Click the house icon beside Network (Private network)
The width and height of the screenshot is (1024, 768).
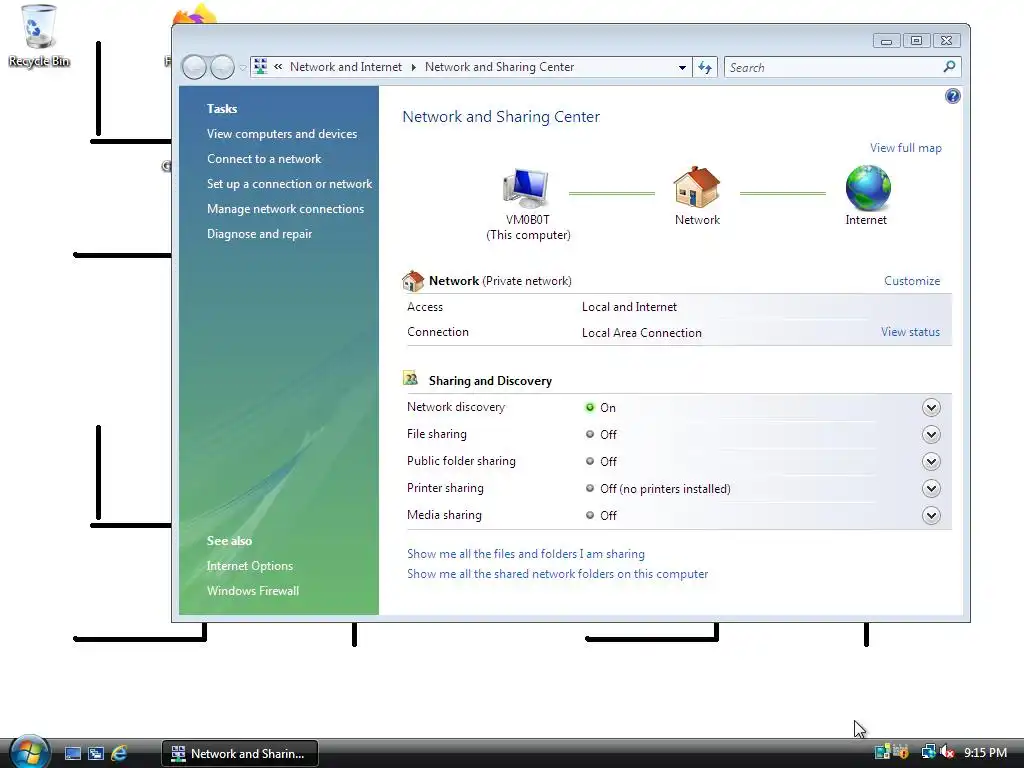point(413,281)
